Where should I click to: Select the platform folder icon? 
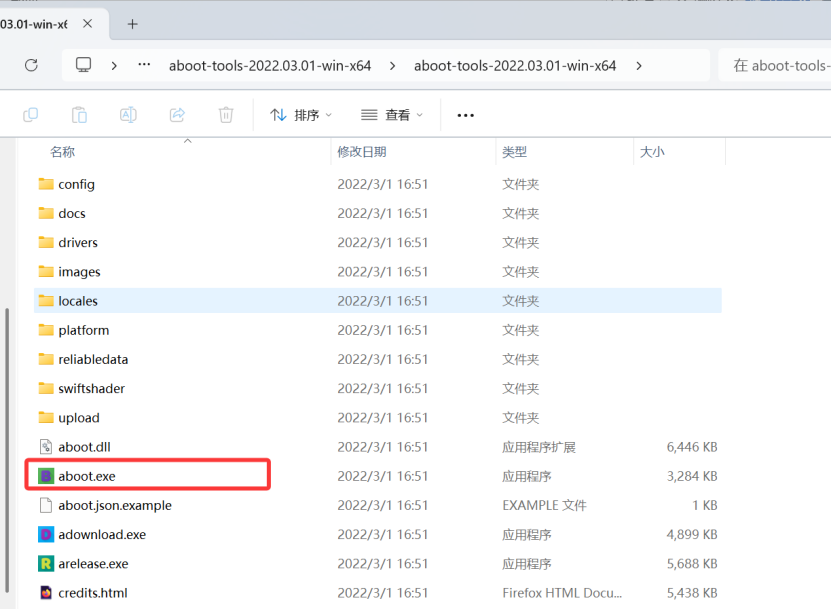point(46,330)
